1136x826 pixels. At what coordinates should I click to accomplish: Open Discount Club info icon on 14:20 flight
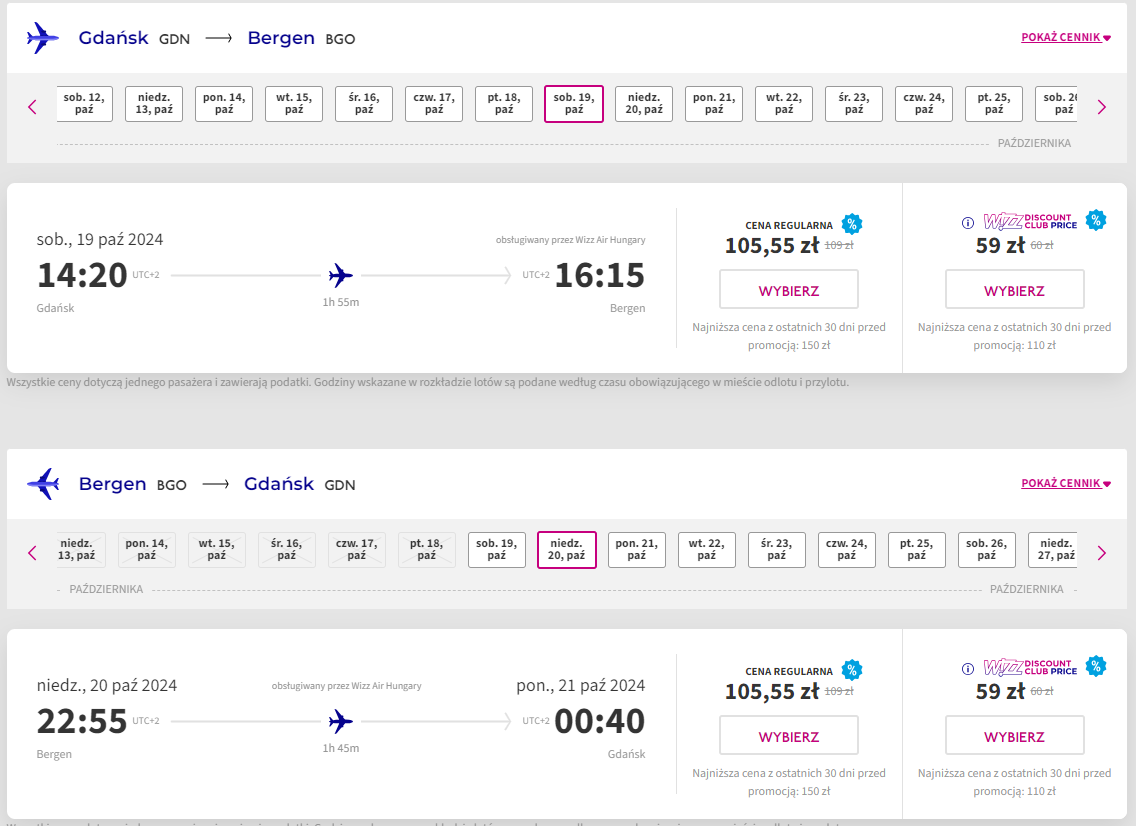click(x=968, y=223)
